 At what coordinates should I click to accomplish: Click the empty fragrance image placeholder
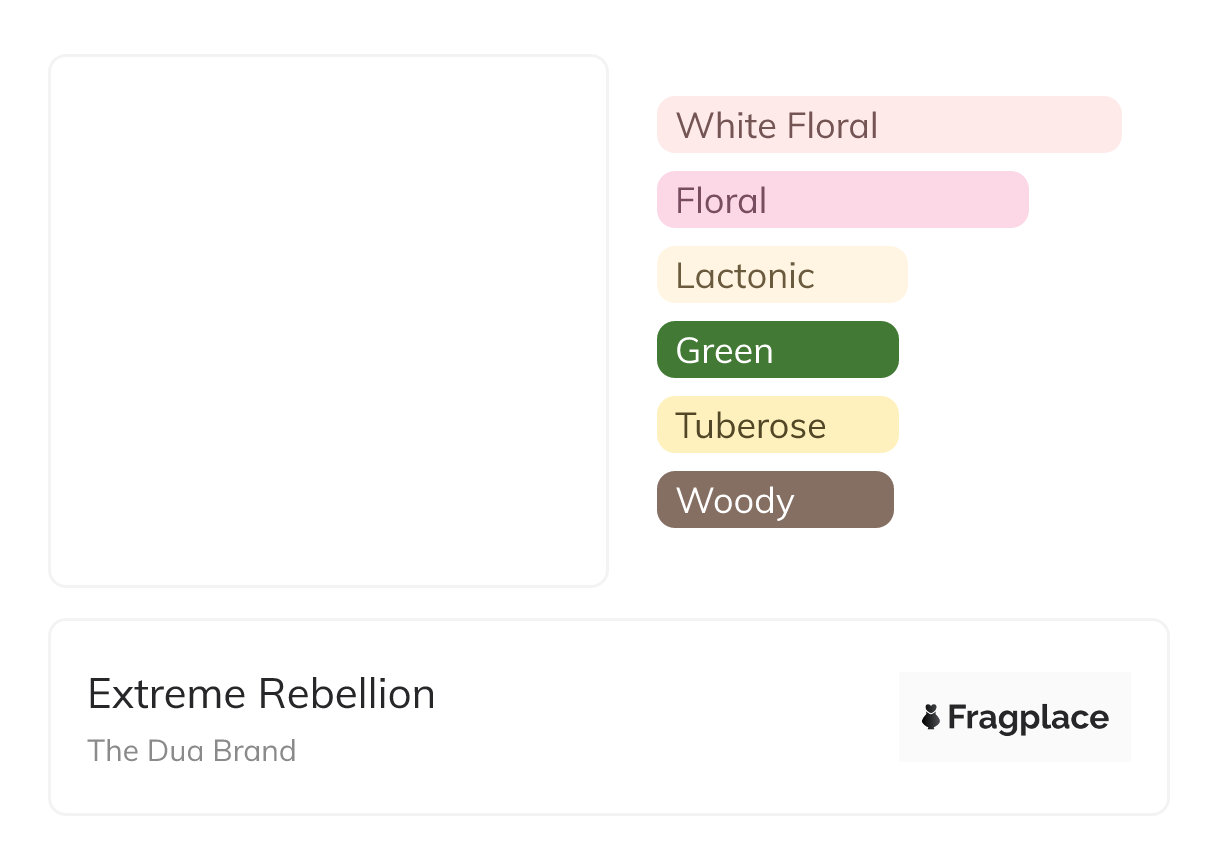pos(328,320)
